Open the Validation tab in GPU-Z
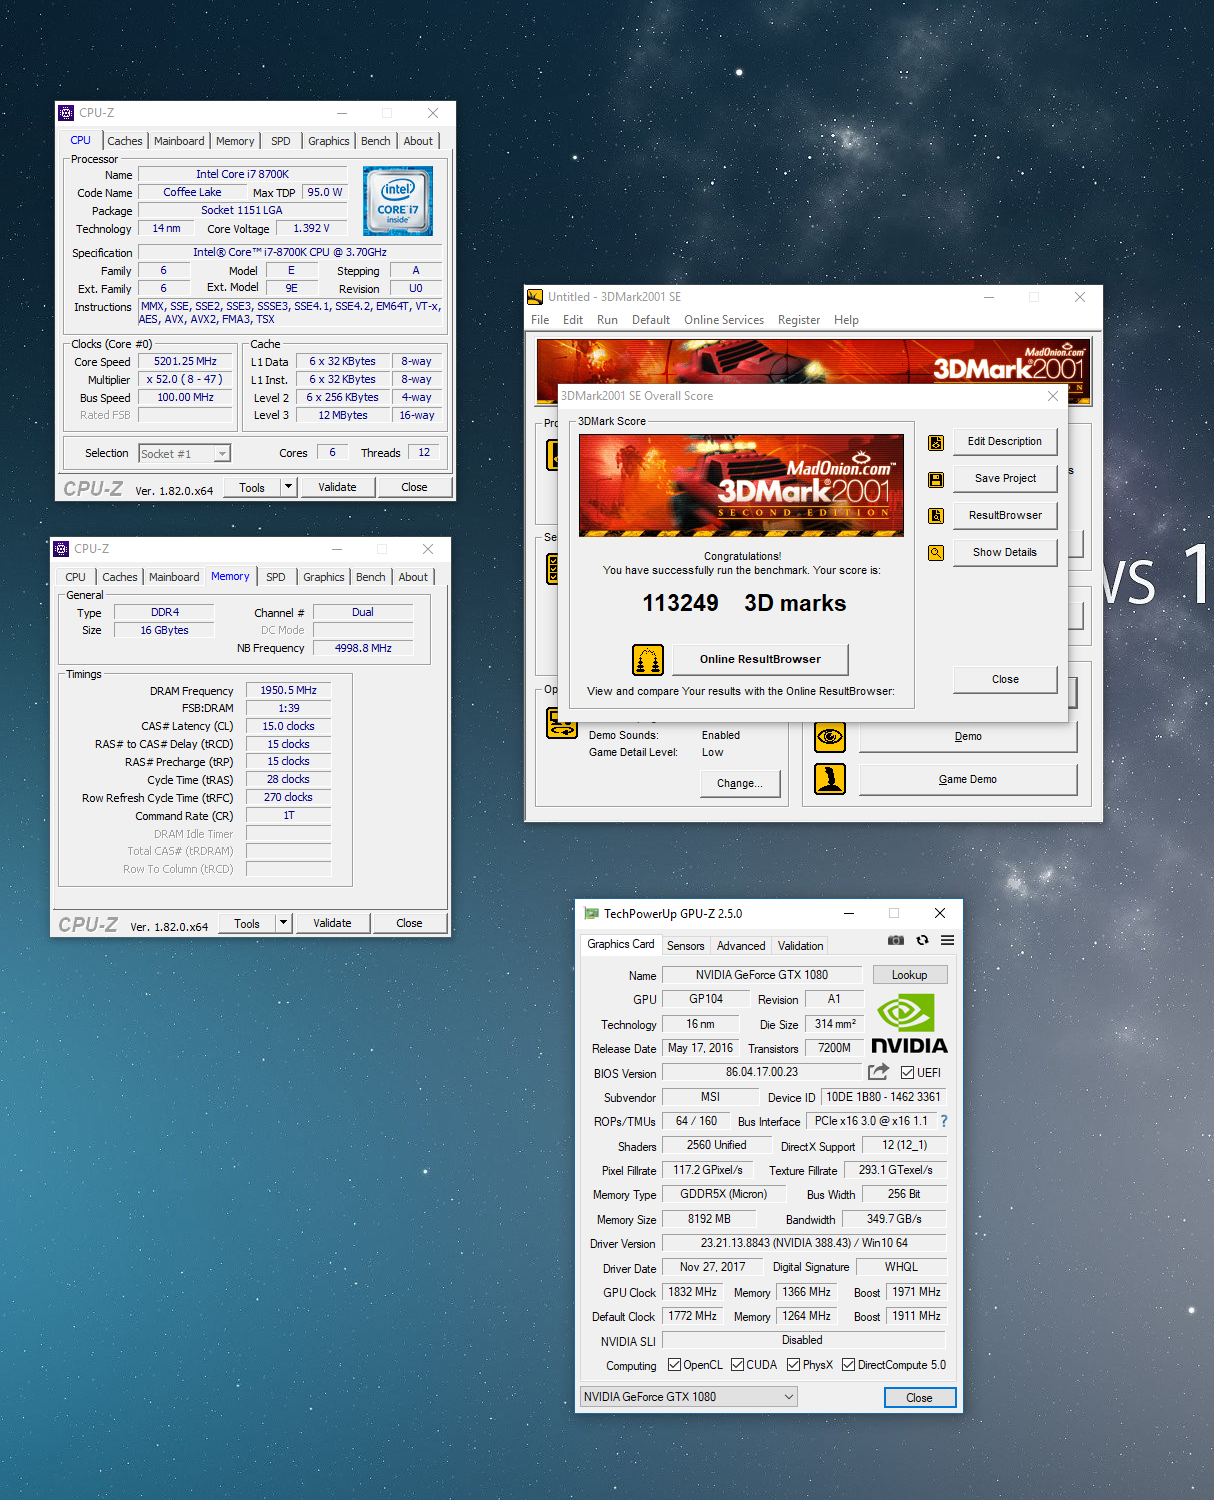 click(801, 946)
